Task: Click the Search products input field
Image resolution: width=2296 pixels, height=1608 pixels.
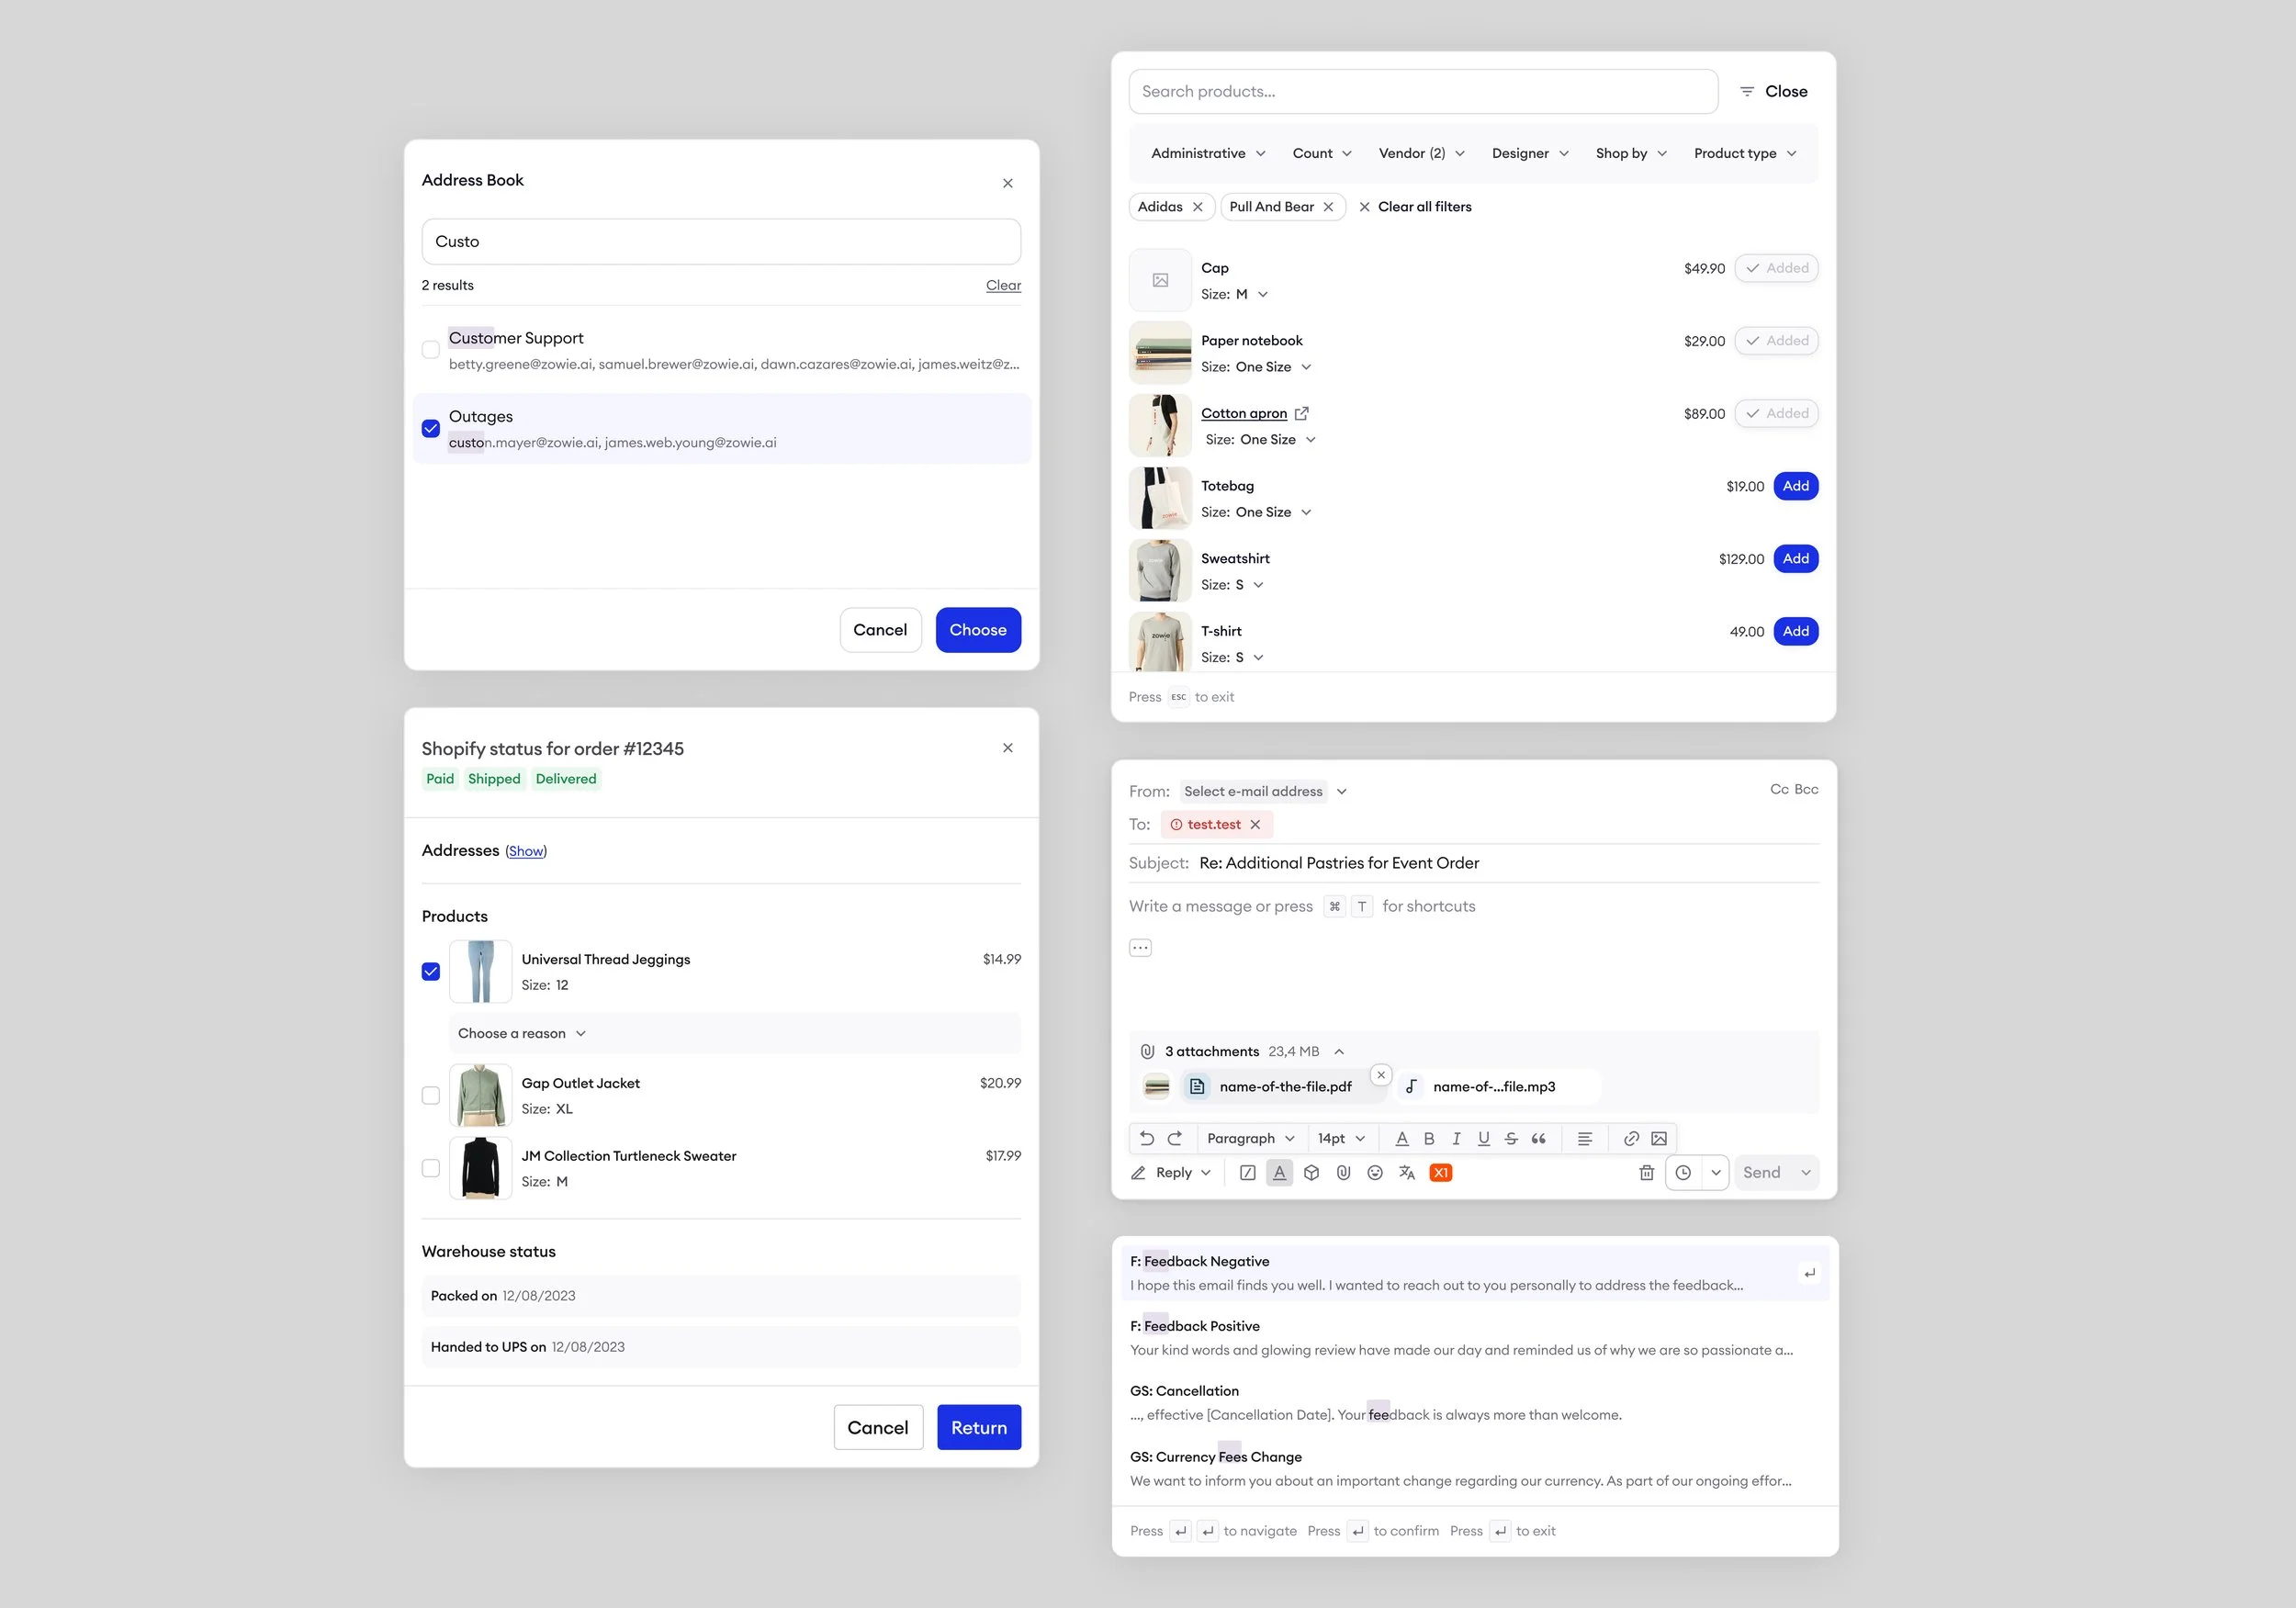Action: pyautogui.click(x=1422, y=91)
